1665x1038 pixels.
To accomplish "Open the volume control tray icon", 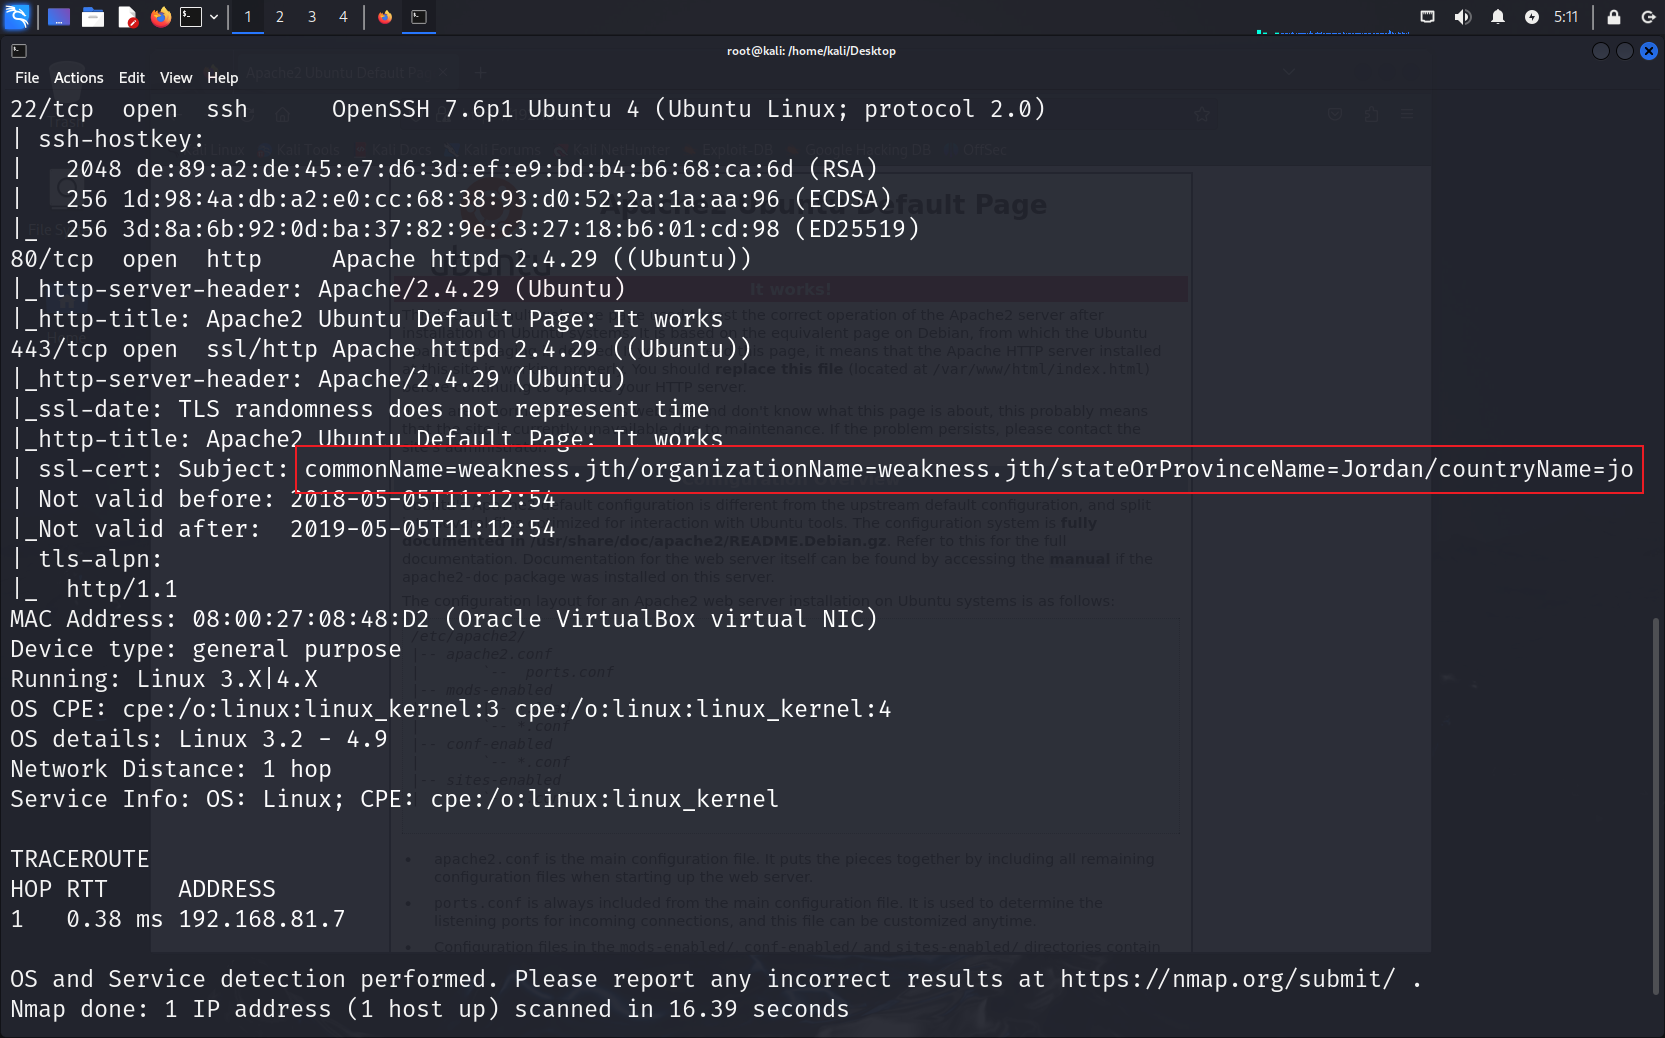I will coord(1463,17).
